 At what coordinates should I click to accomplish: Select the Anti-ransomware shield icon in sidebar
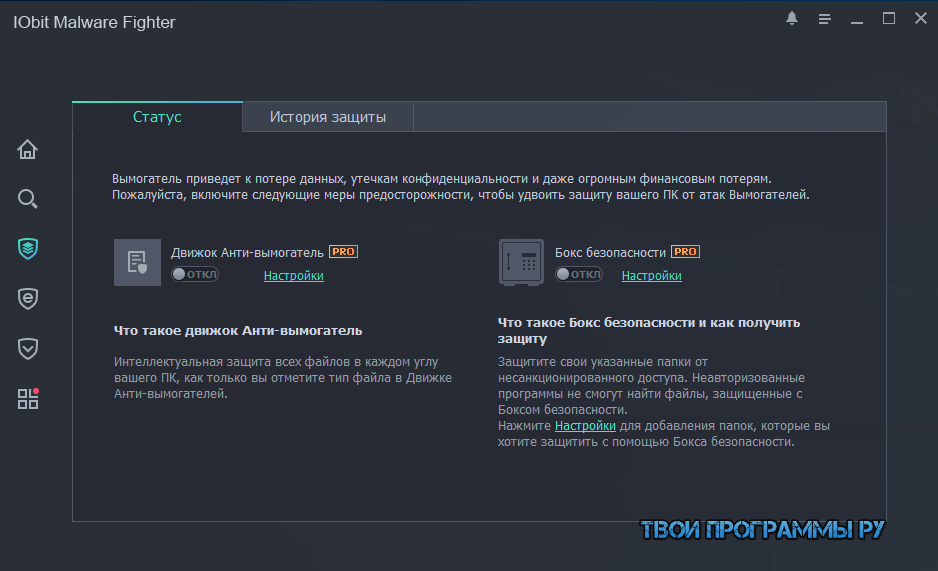(x=28, y=249)
